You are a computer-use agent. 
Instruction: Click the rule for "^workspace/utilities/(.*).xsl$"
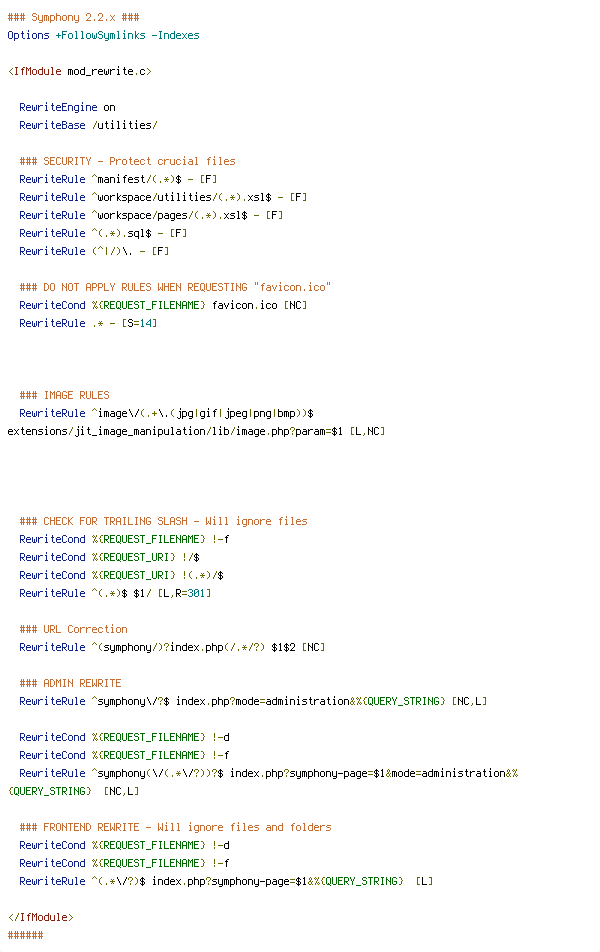pos(163,197)
